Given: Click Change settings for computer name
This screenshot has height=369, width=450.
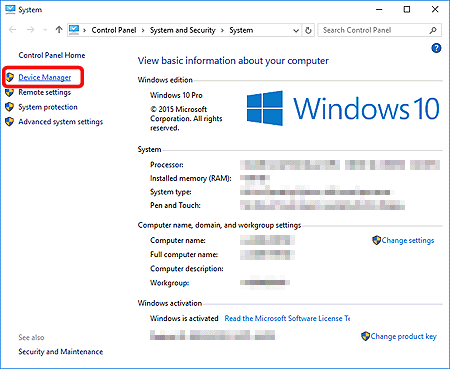Looking at the screenshot, I should 408,240.
